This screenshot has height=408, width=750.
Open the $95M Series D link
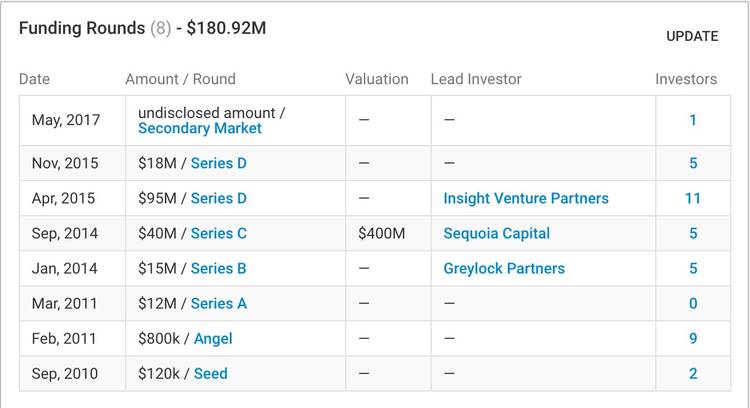point(218,198)
